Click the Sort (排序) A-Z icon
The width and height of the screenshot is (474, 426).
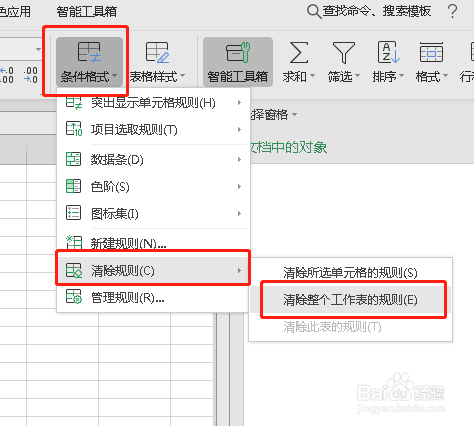(x=389, y=52)
